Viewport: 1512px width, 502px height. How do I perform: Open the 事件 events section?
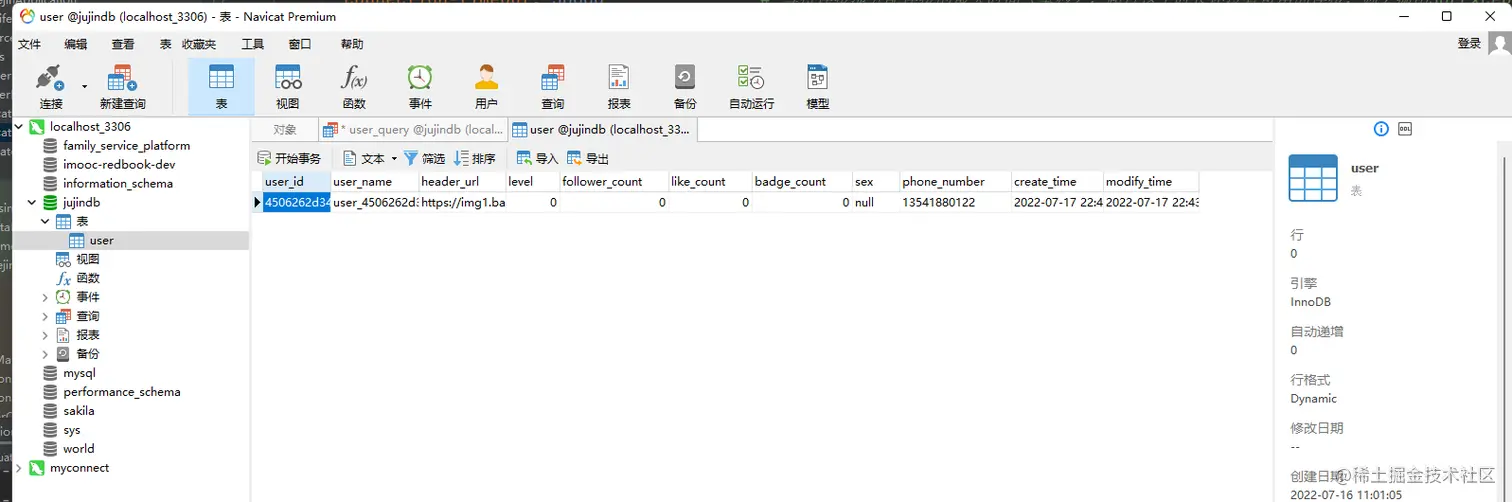coord(420,87)
